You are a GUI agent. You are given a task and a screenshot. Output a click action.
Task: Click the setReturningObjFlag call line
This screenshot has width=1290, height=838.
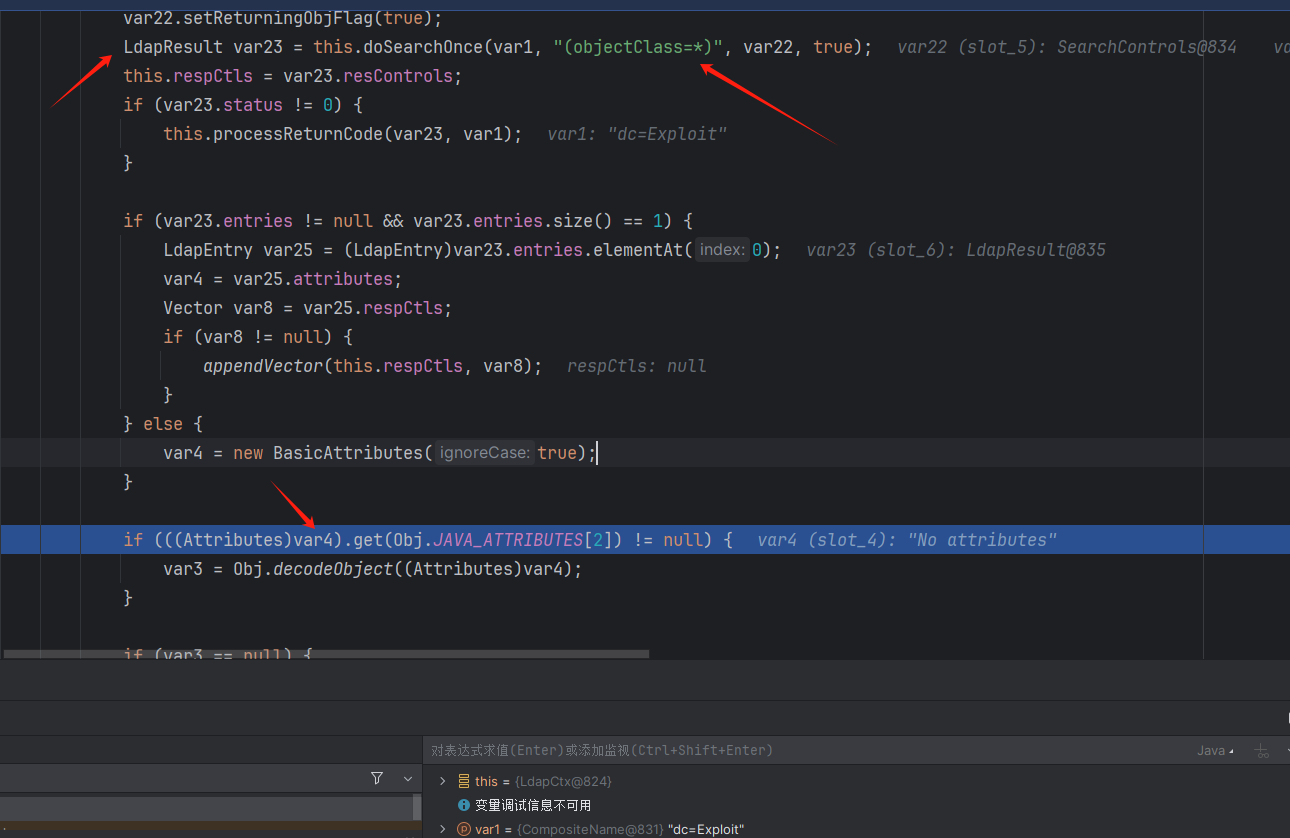(283, 18)
